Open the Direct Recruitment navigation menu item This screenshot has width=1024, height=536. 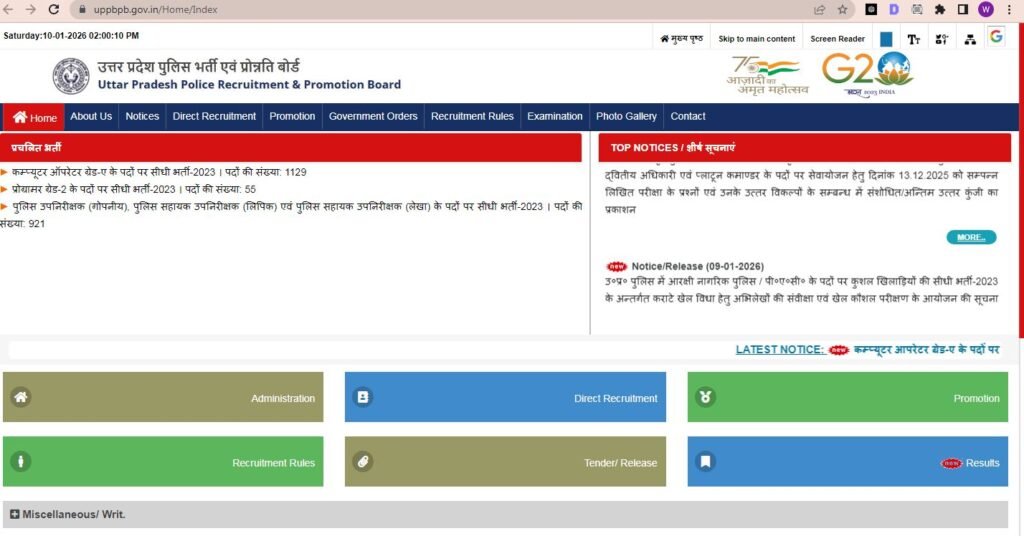click(x=214, y=116)
